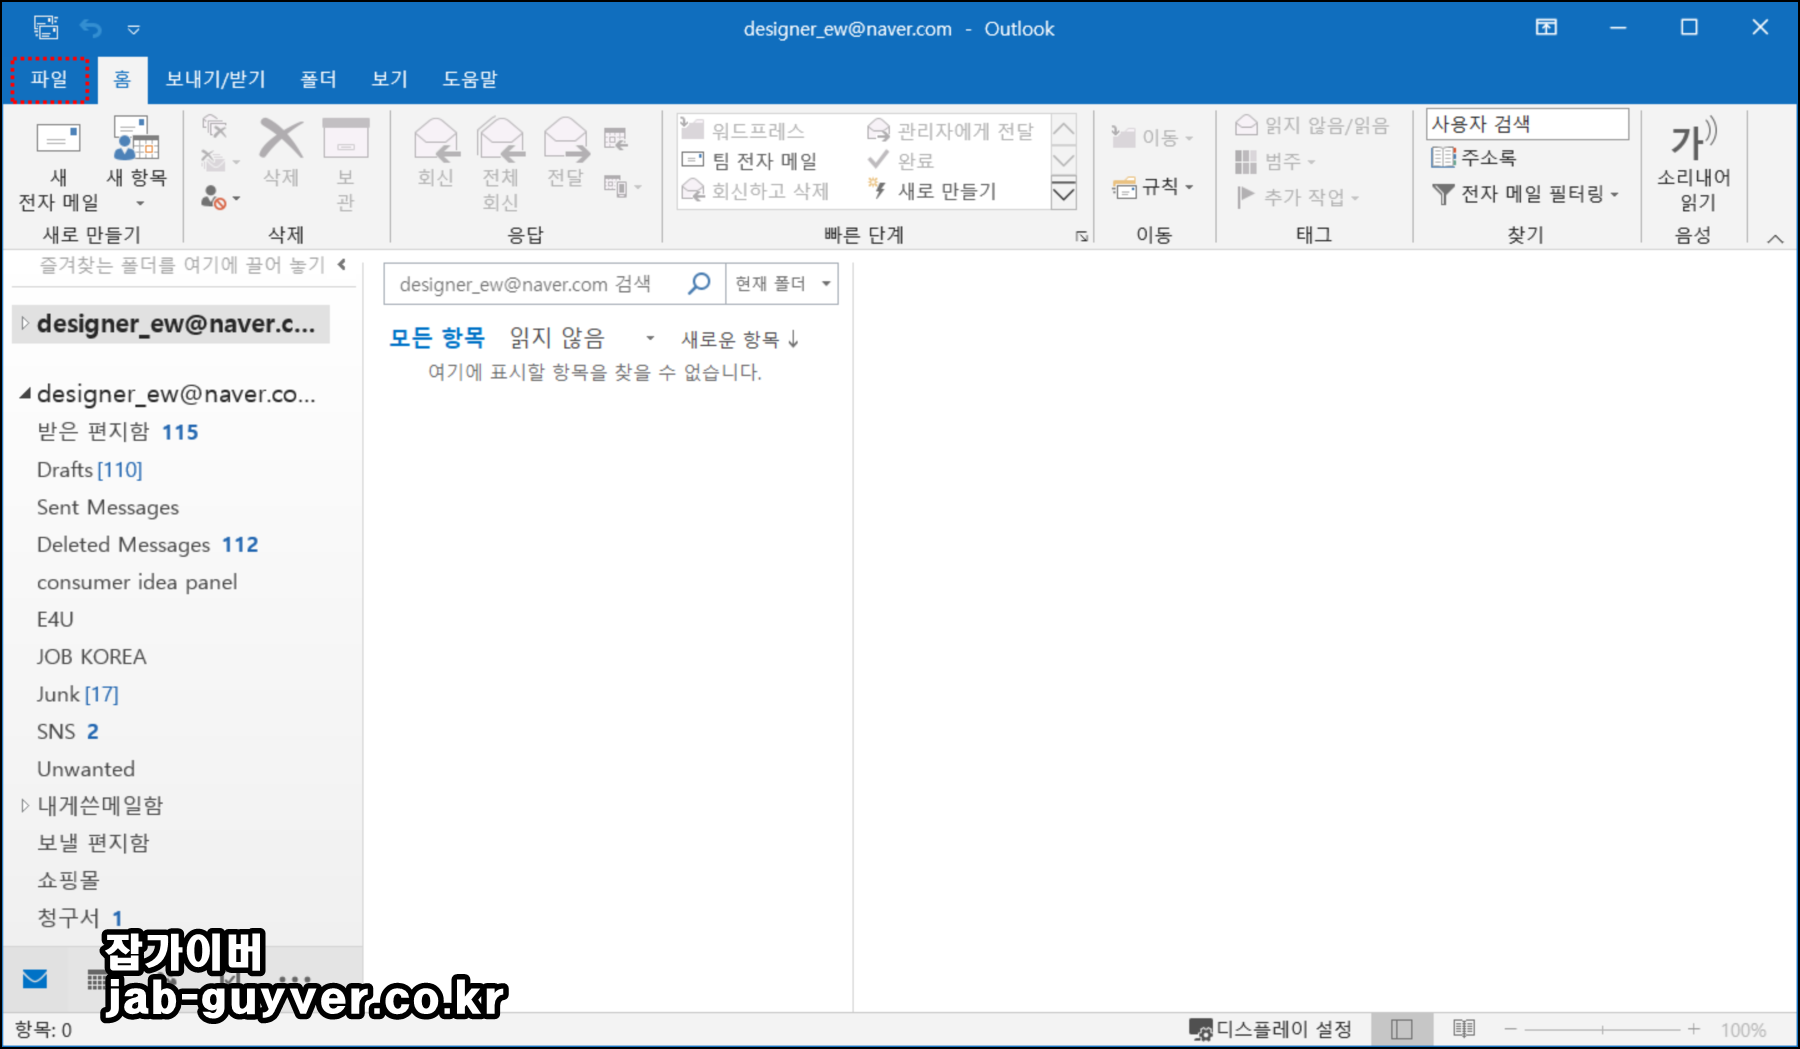Image resolution: width=1800 pixels, height=1049 pixels.
Task: Collapse the ribbon with the chevron
Action: pyautogui.click(x=1775, y=239)
